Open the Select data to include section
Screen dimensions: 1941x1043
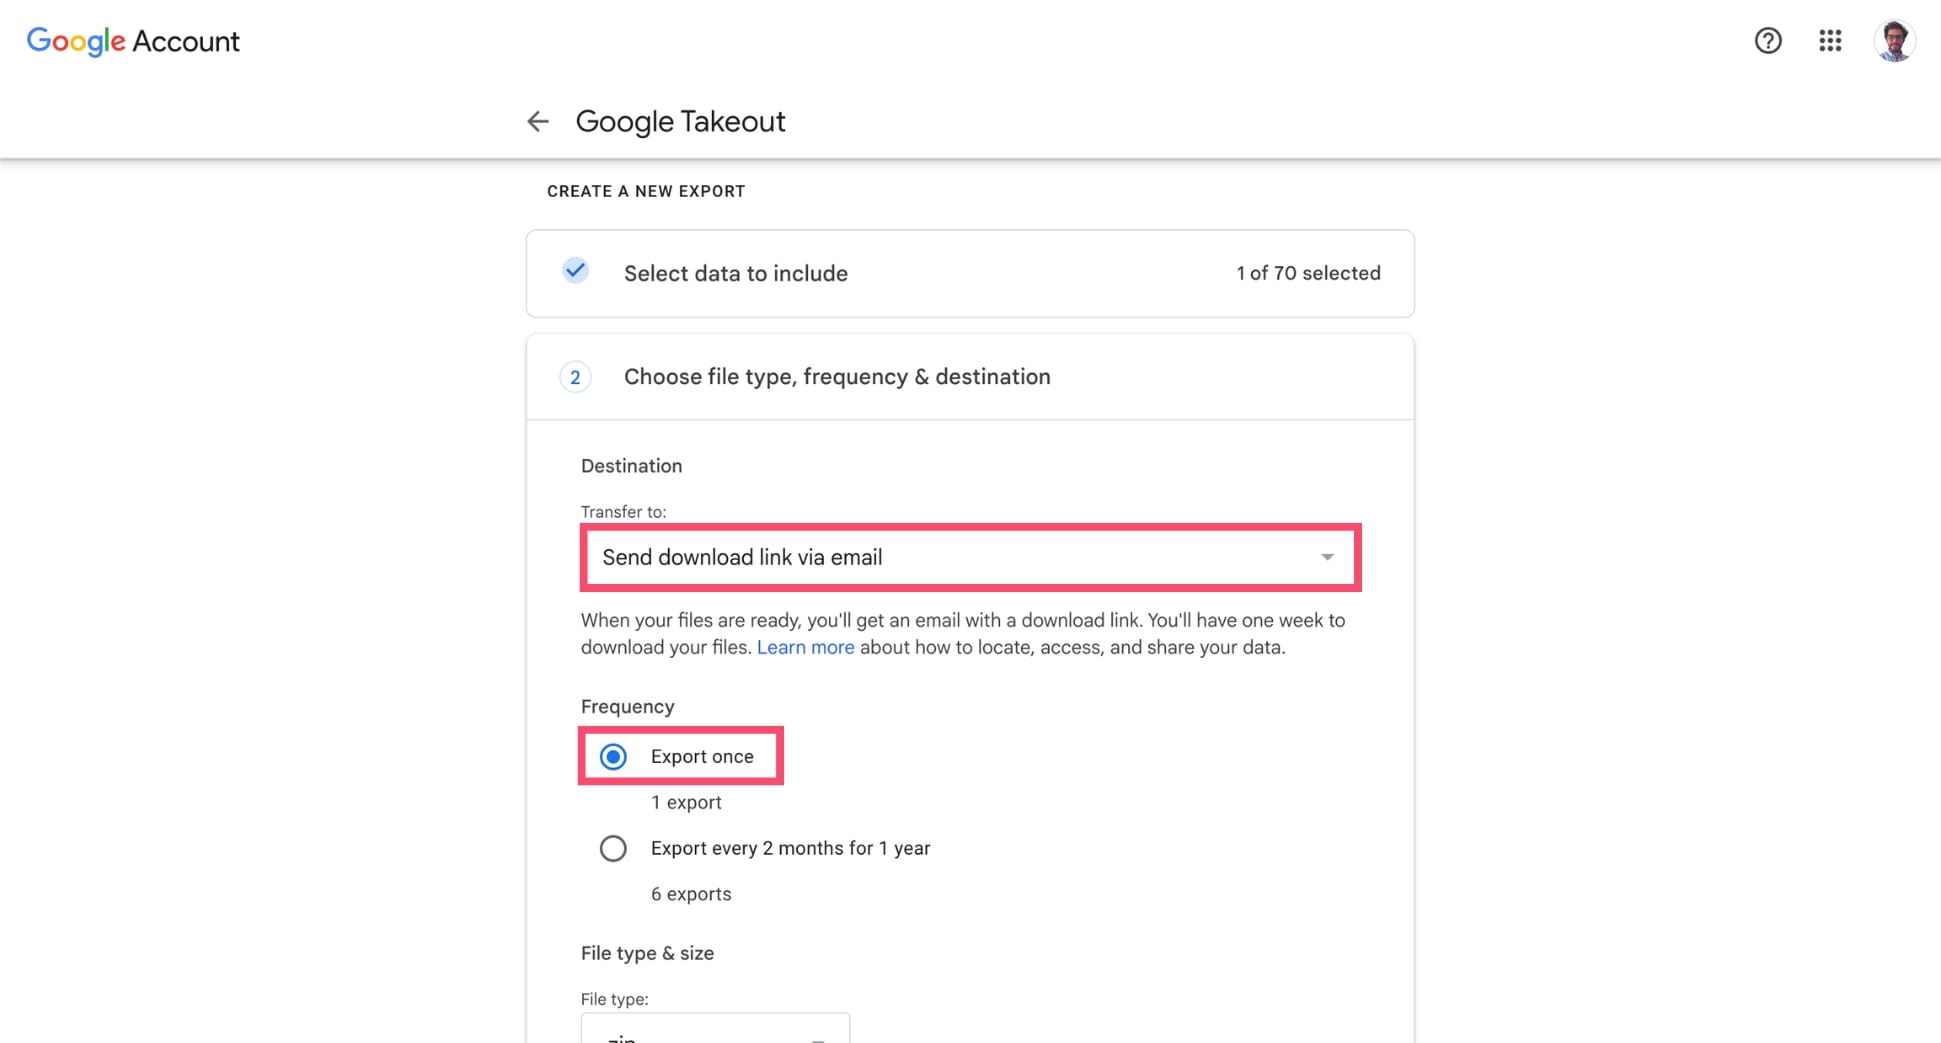coord(735,272)
